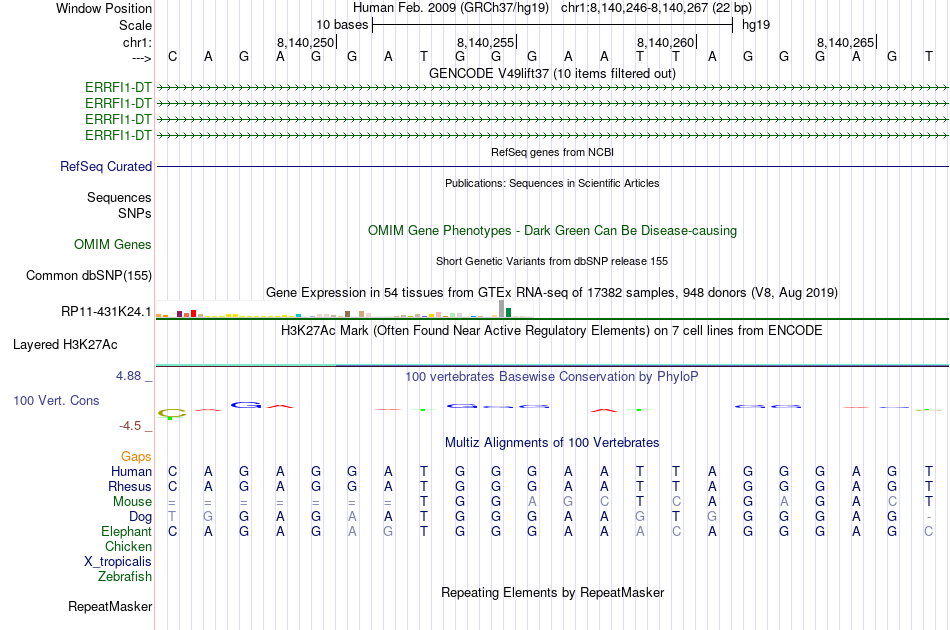The height and width of the screenshot is (630, 950).
Task: Click the 10 bases scale label
Action: (x=342, y=25)
